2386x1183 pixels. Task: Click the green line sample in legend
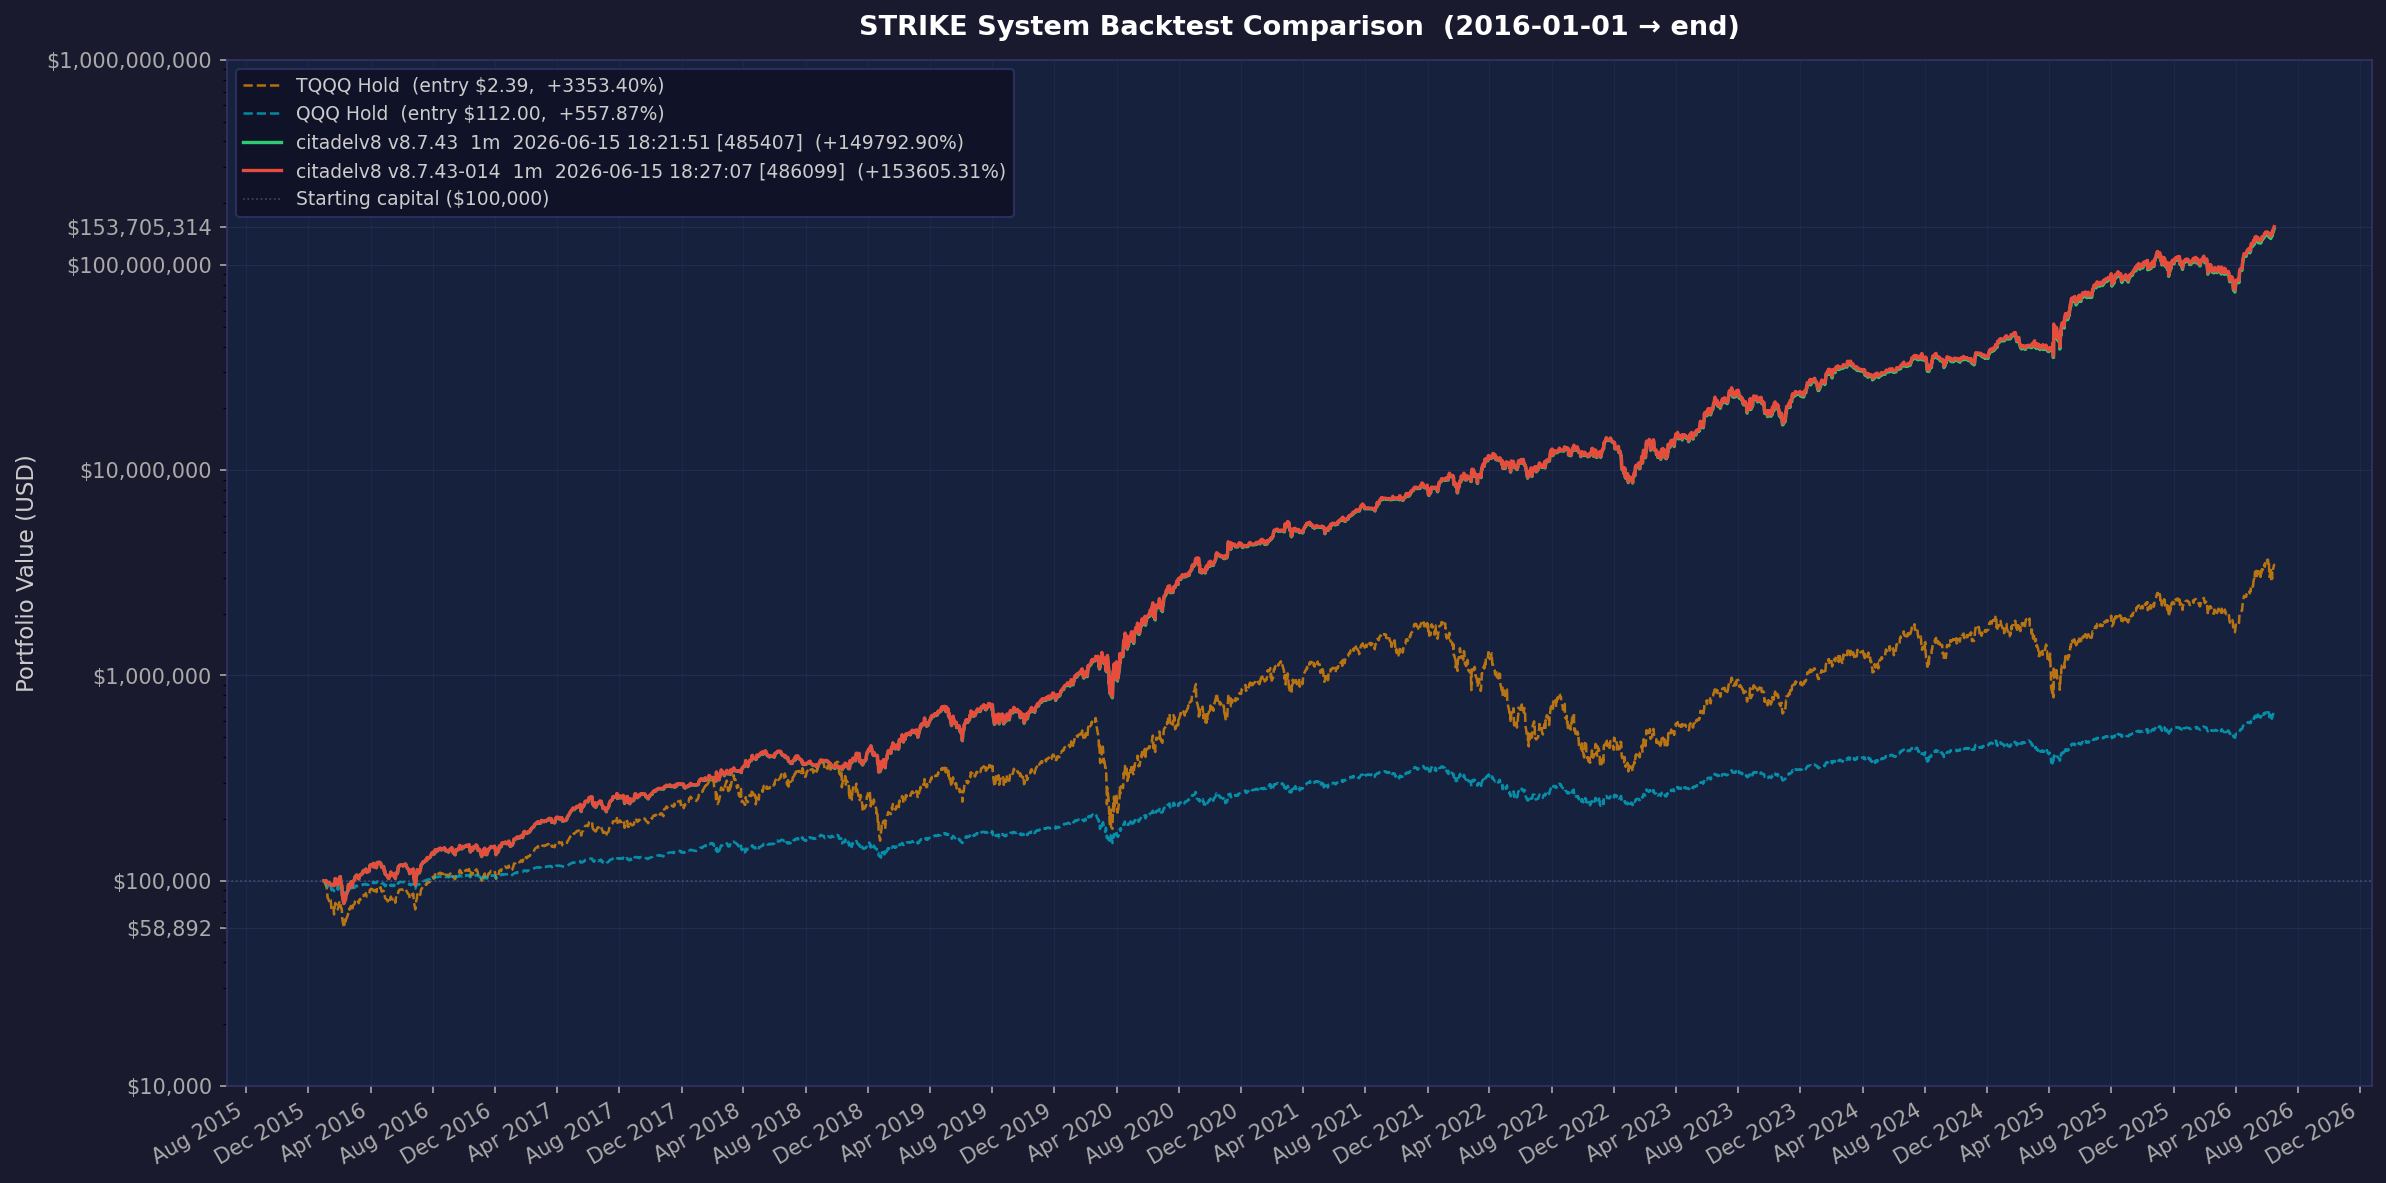click(x=262, y=143)
